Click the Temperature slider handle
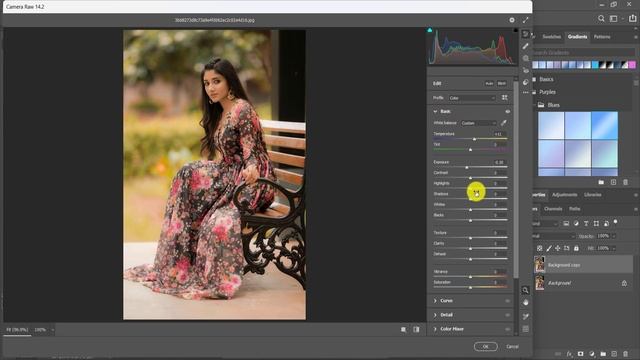640x360 pixels. (x=474, y=139)
